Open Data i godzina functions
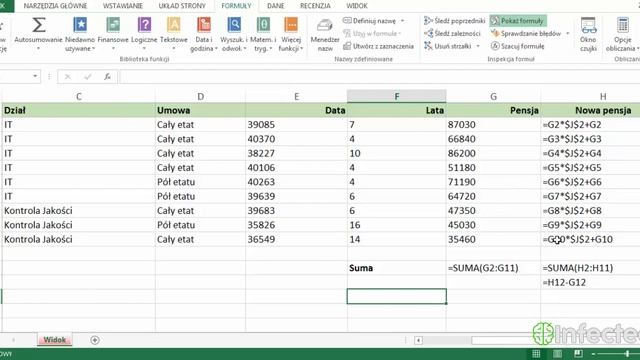This screenshot has height=360, width=640. (x=204, y=25)
